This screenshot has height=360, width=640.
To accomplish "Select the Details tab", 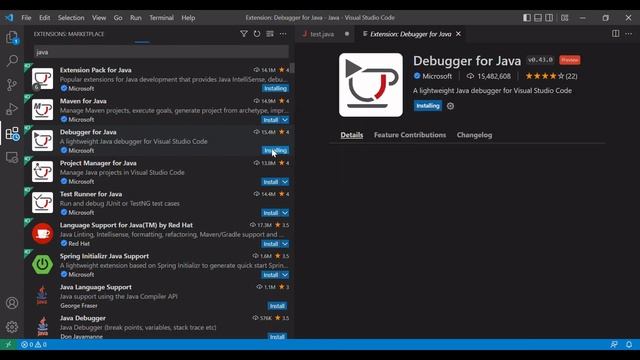I will point(351,135).
